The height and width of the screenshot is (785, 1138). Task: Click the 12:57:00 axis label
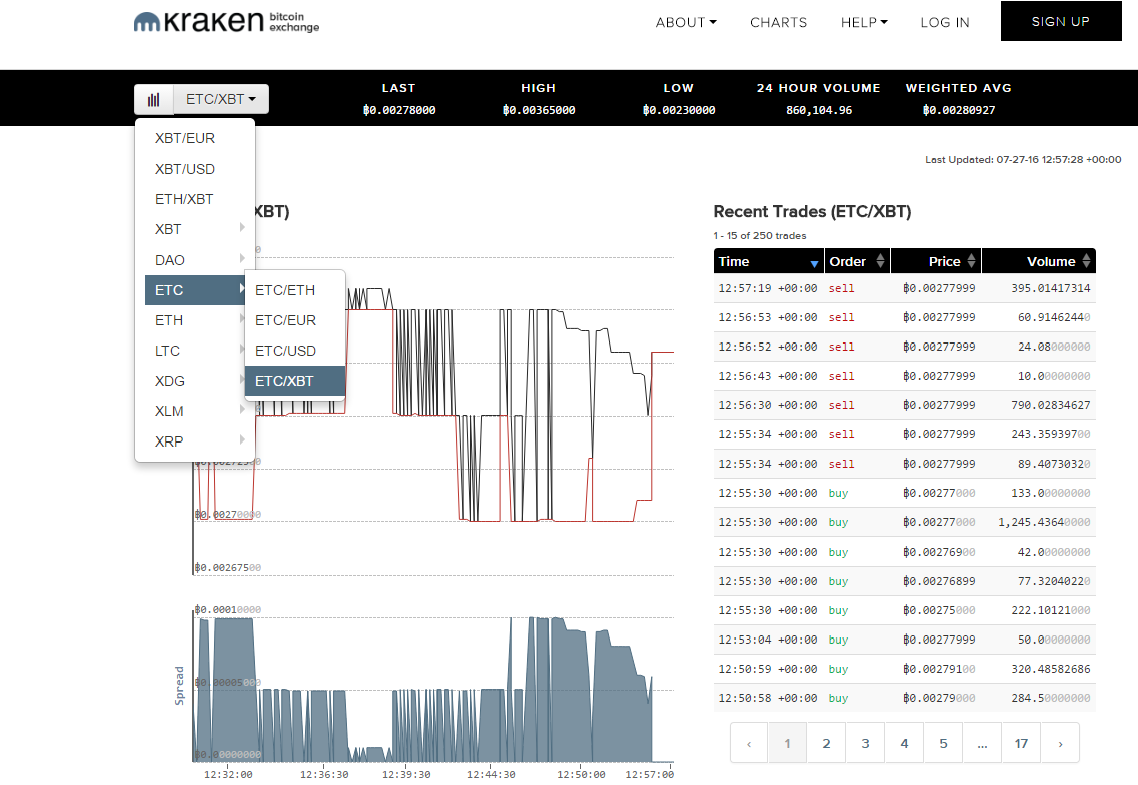pos(650,775)
